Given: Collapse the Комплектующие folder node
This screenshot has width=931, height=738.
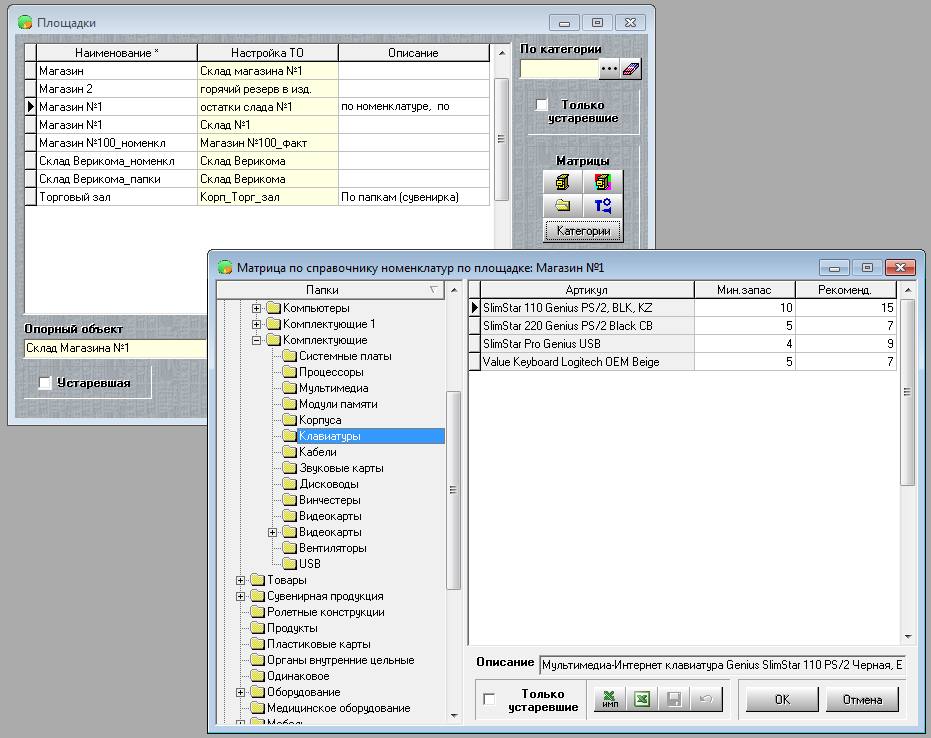Looking at the screenshot, I should coord(256,340).
